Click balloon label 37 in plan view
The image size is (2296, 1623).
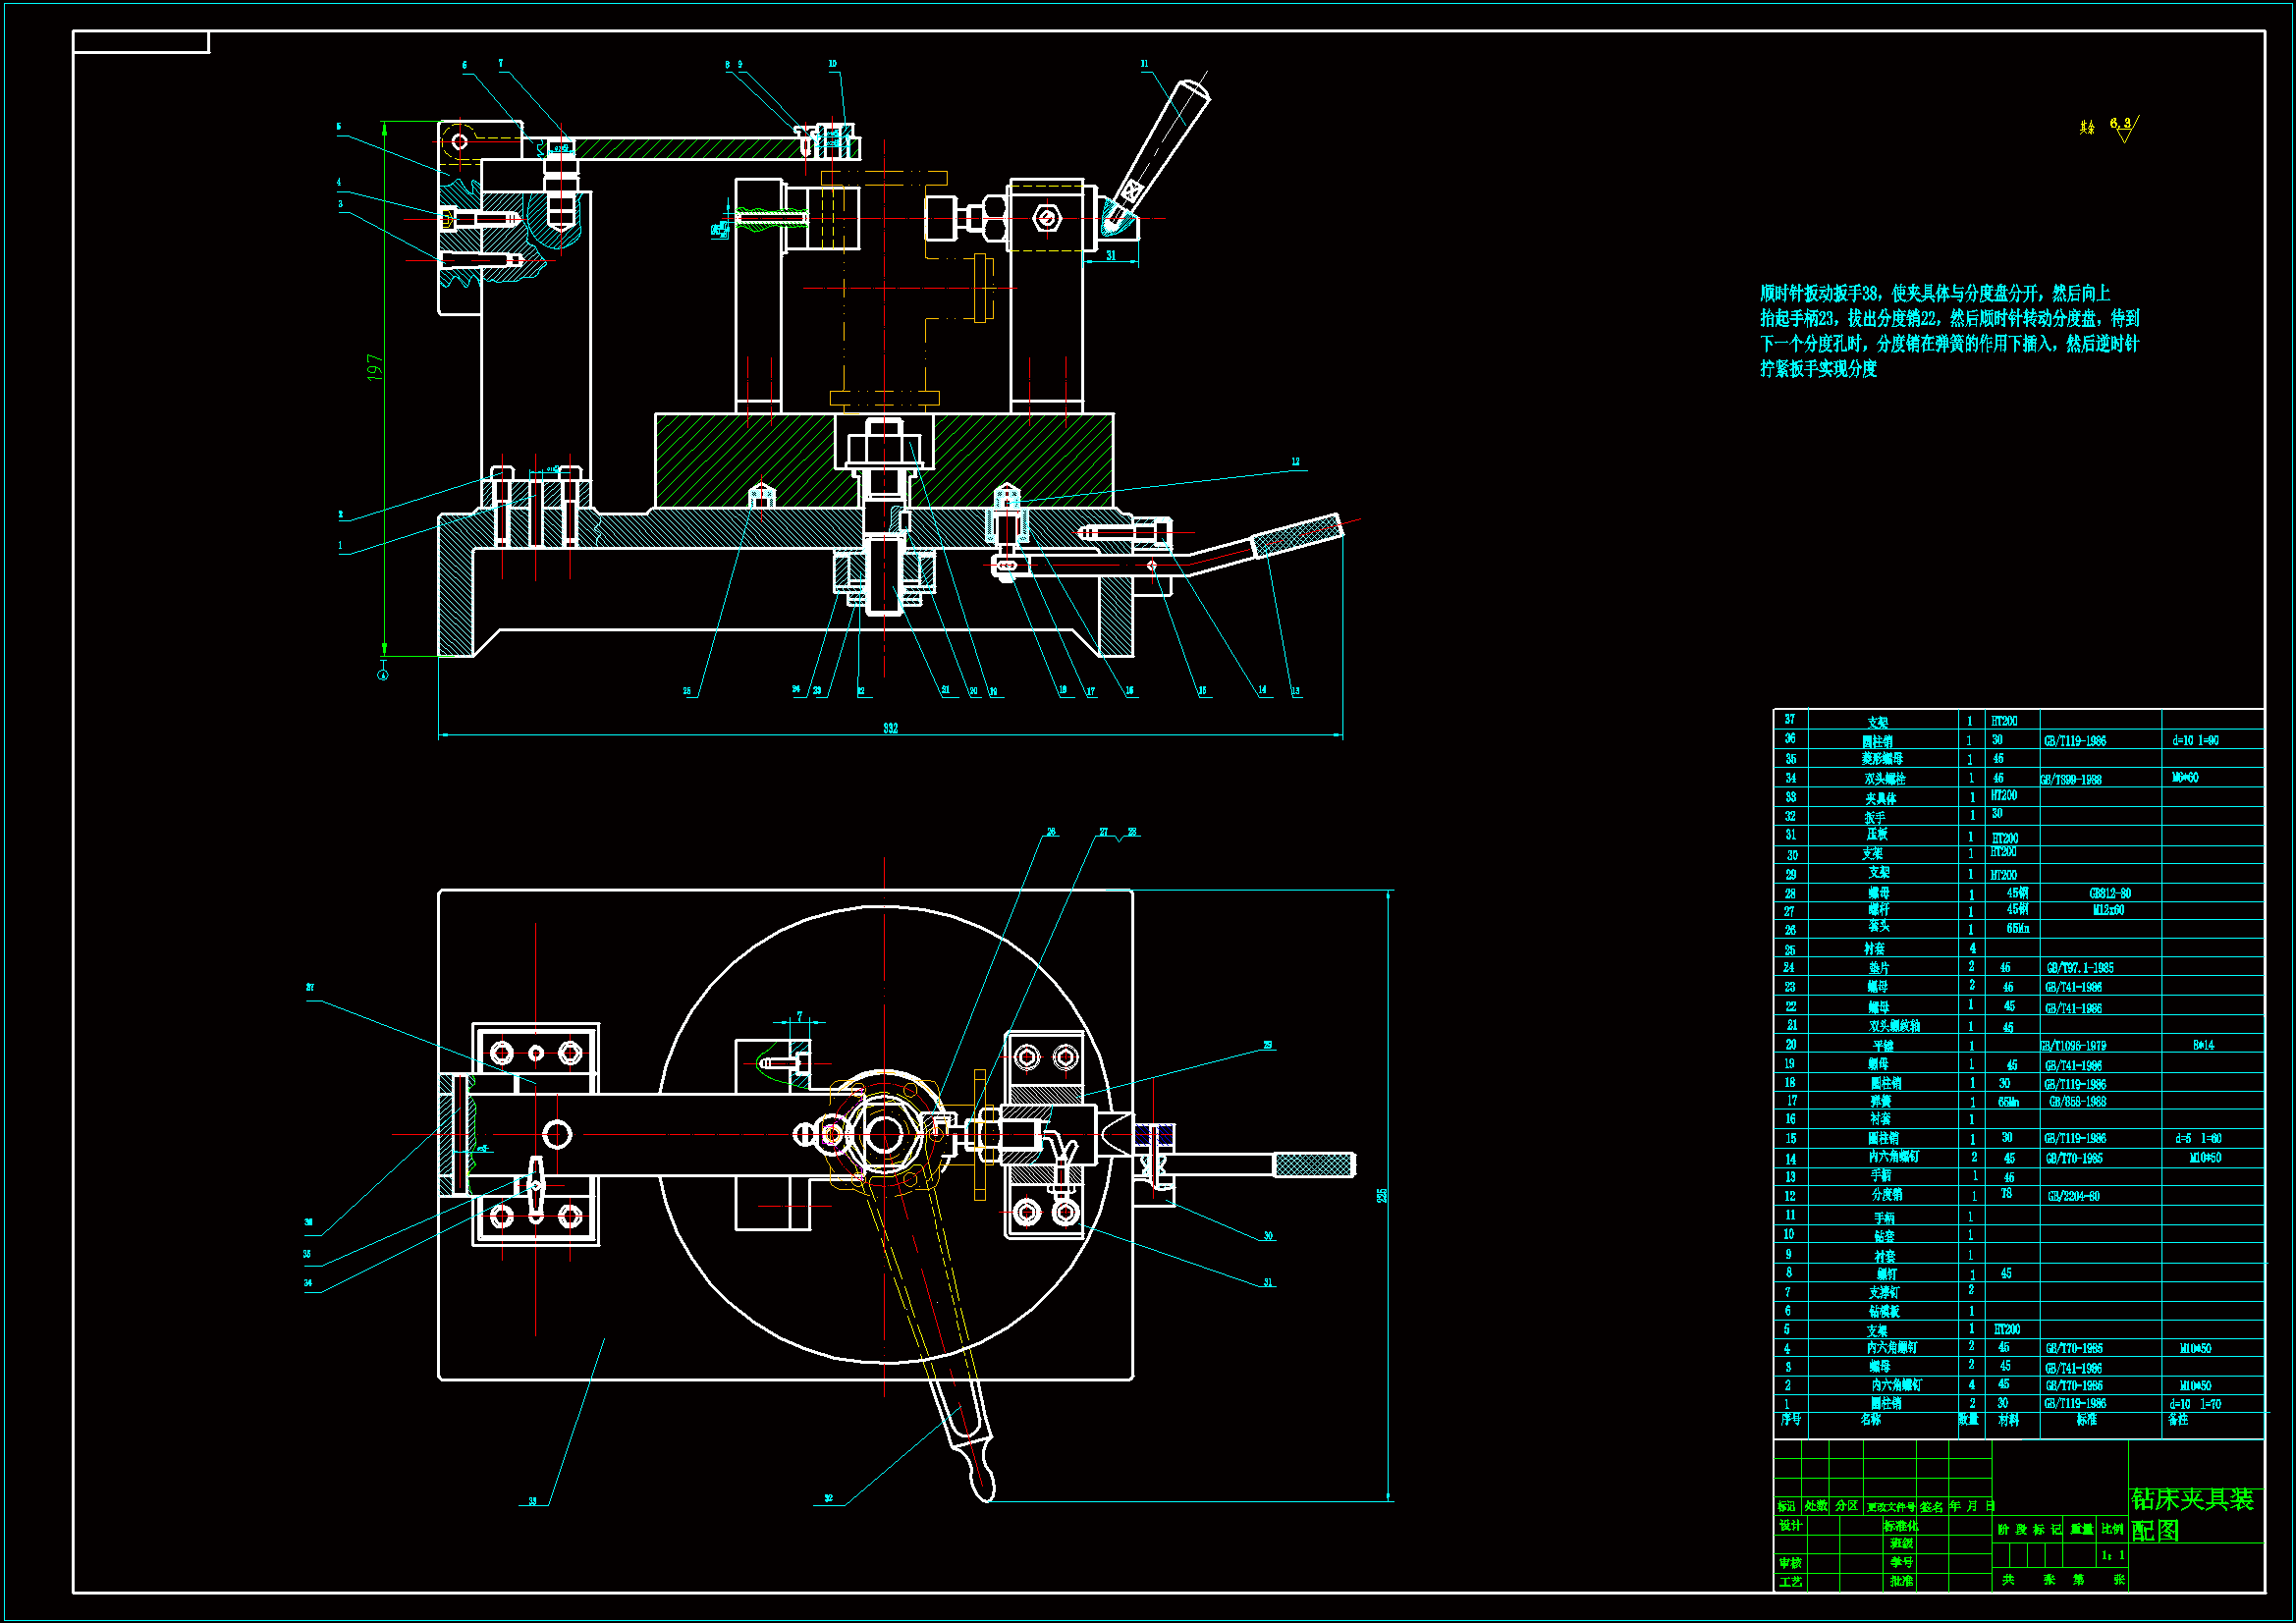(x=310, y=988)
